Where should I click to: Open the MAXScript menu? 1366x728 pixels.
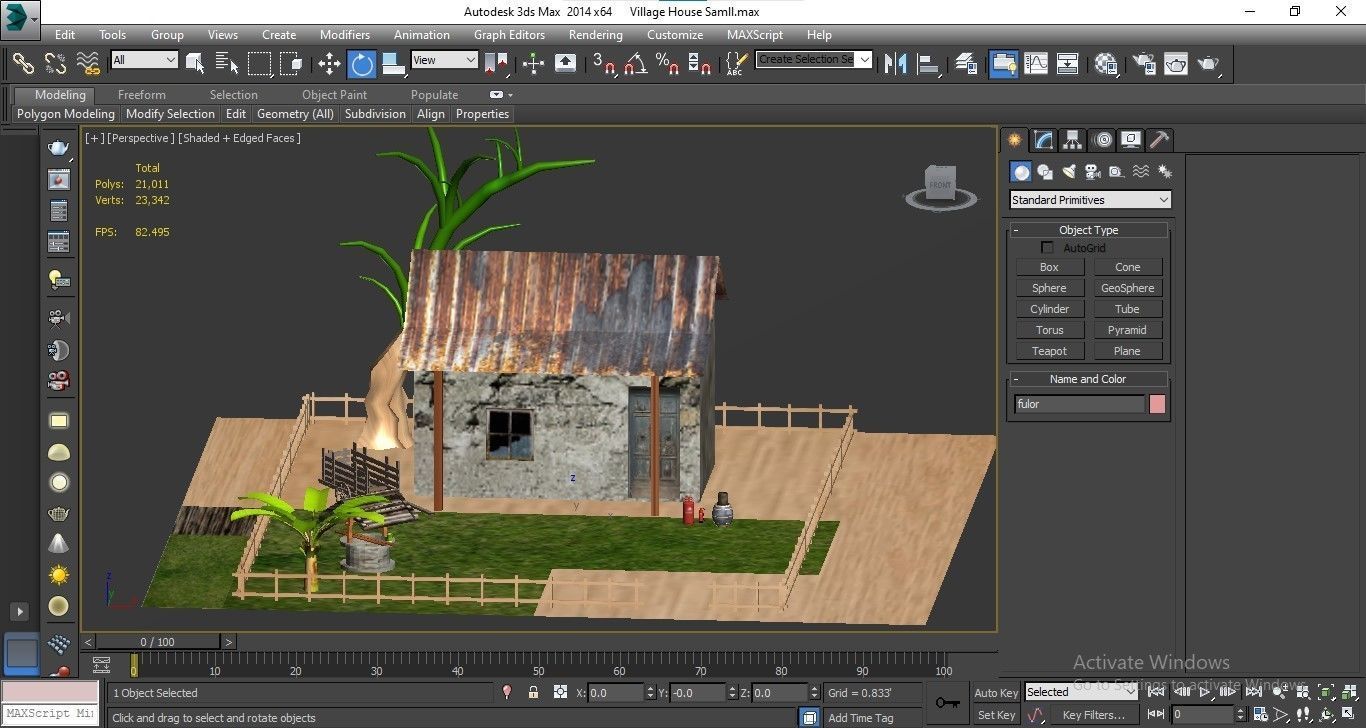tap(755, 34)
